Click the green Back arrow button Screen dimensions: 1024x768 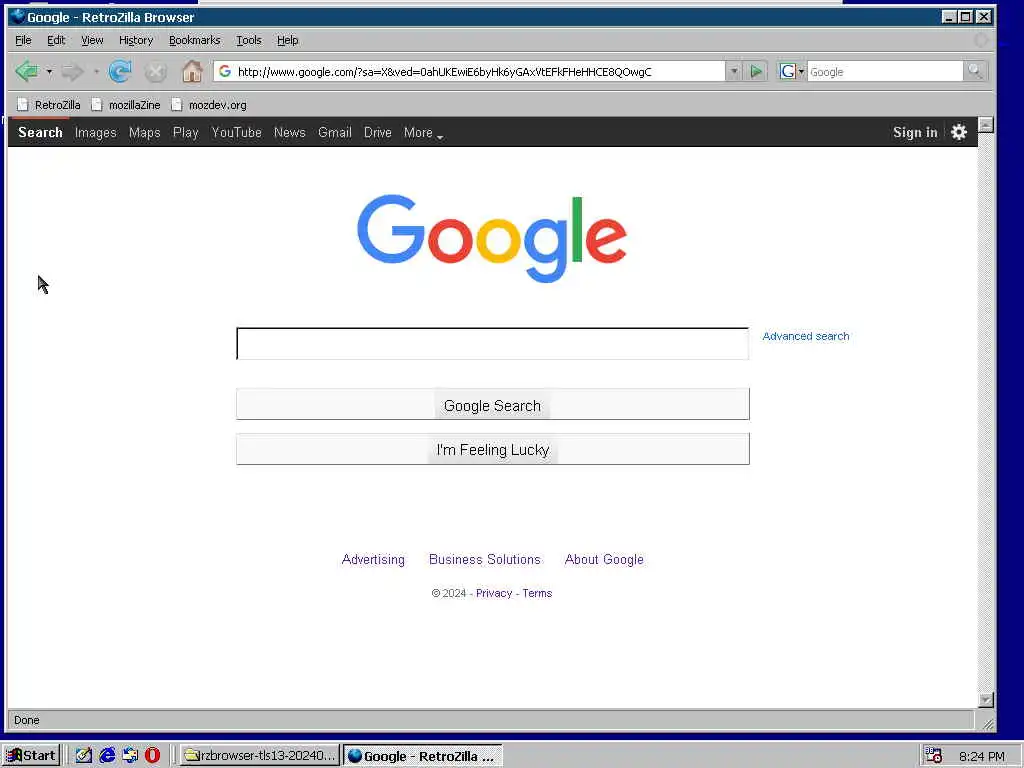[27, 71]
